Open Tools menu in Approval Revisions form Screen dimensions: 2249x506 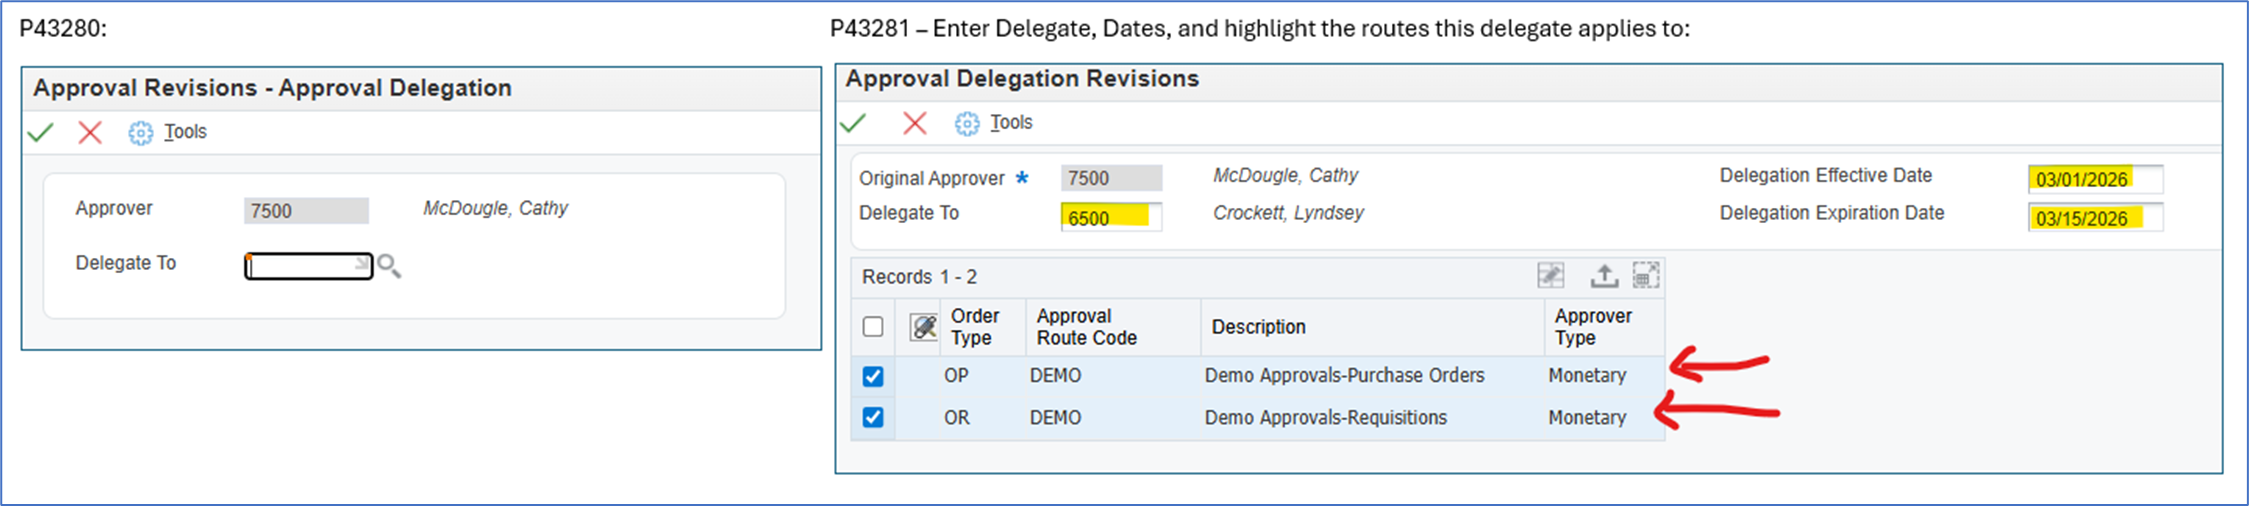(x=185, y=132)
